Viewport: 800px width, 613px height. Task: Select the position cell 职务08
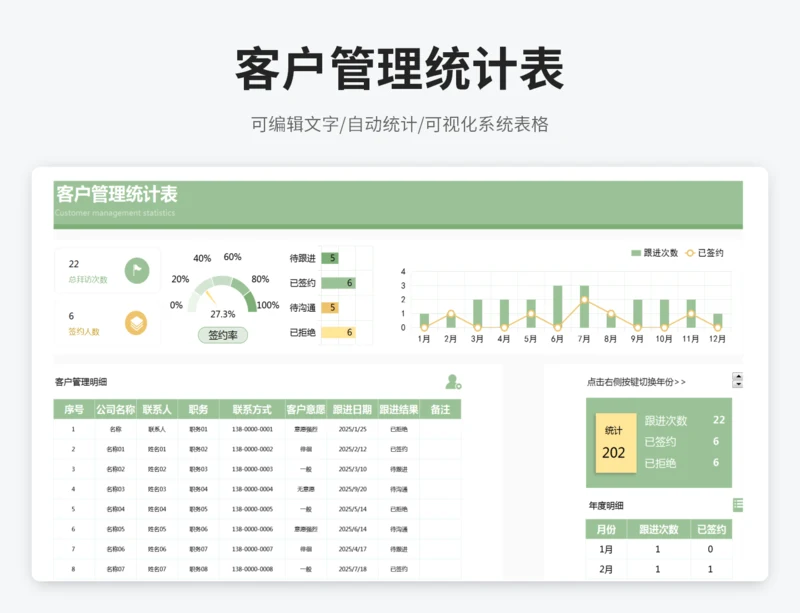pos(198,569)
